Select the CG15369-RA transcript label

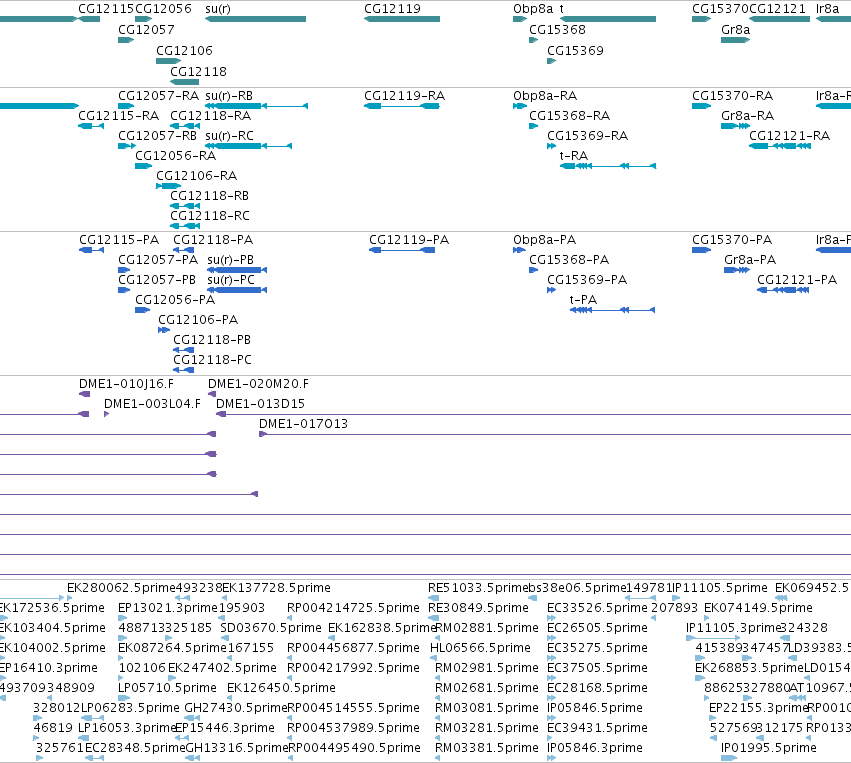[587, 136]
